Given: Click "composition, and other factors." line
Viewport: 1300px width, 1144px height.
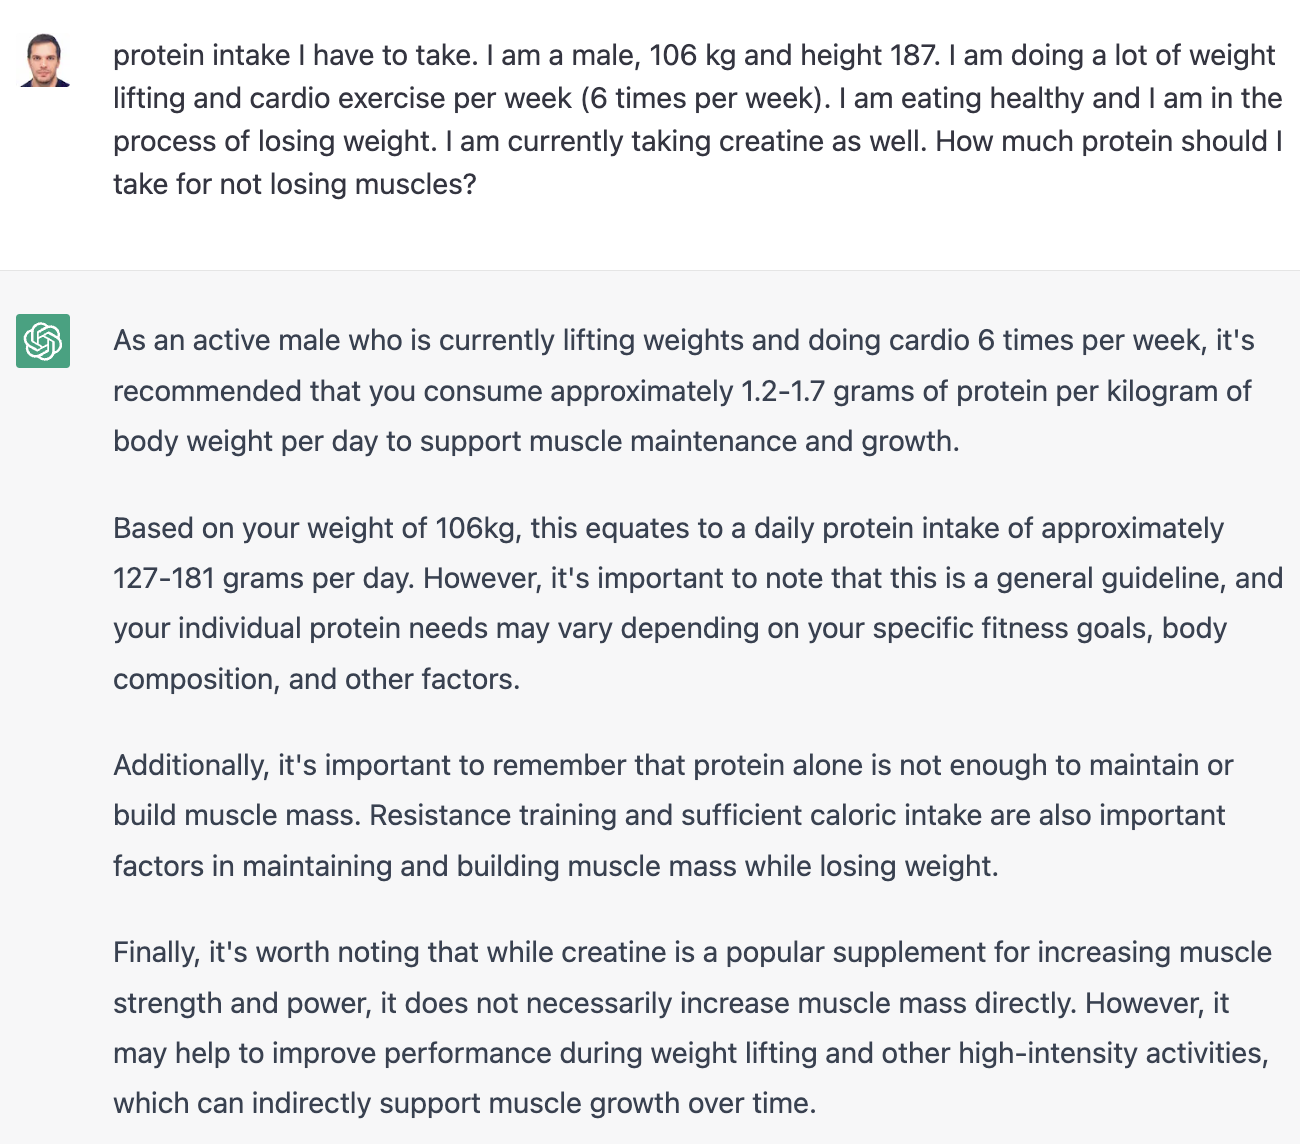Looking at the screenshot, I should [x=316, y=680].
